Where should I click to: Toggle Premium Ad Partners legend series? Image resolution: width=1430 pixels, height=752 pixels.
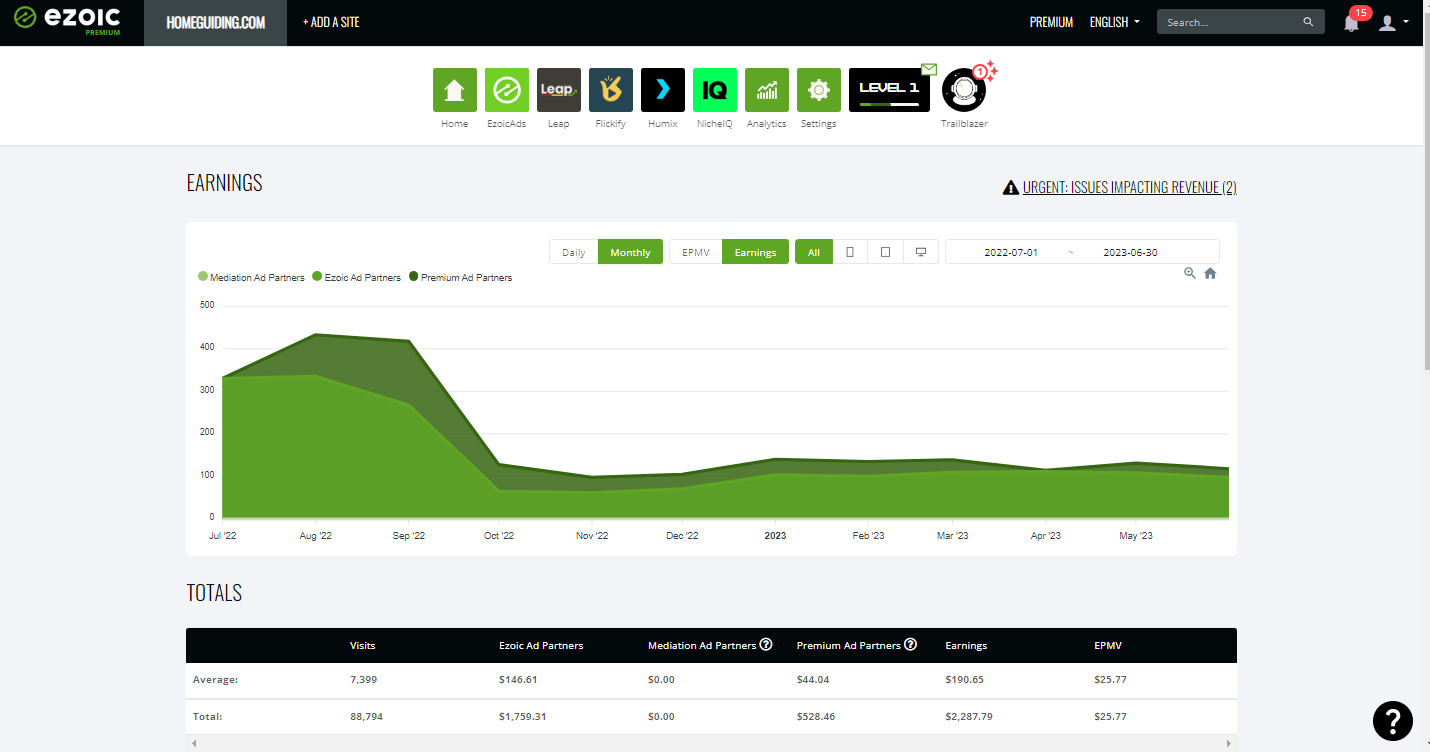pos(460,277)
